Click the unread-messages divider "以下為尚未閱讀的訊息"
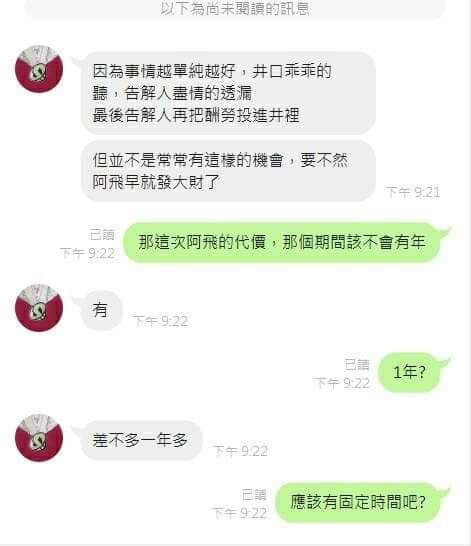 [x=235, y=8]
